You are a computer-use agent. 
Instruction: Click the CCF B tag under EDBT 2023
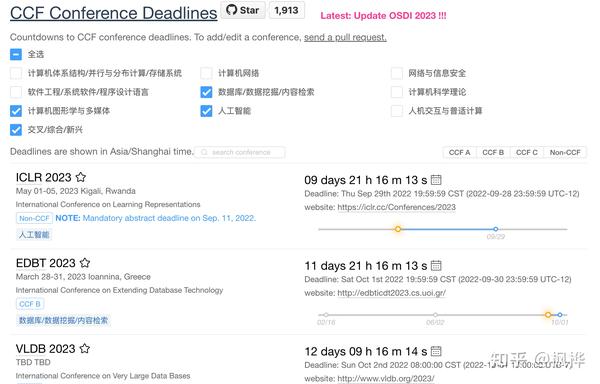click(30, 304)
